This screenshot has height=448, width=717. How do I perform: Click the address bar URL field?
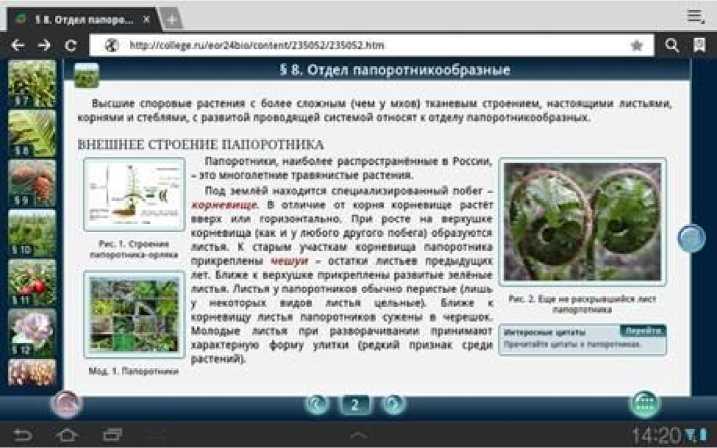coord(371,45)
